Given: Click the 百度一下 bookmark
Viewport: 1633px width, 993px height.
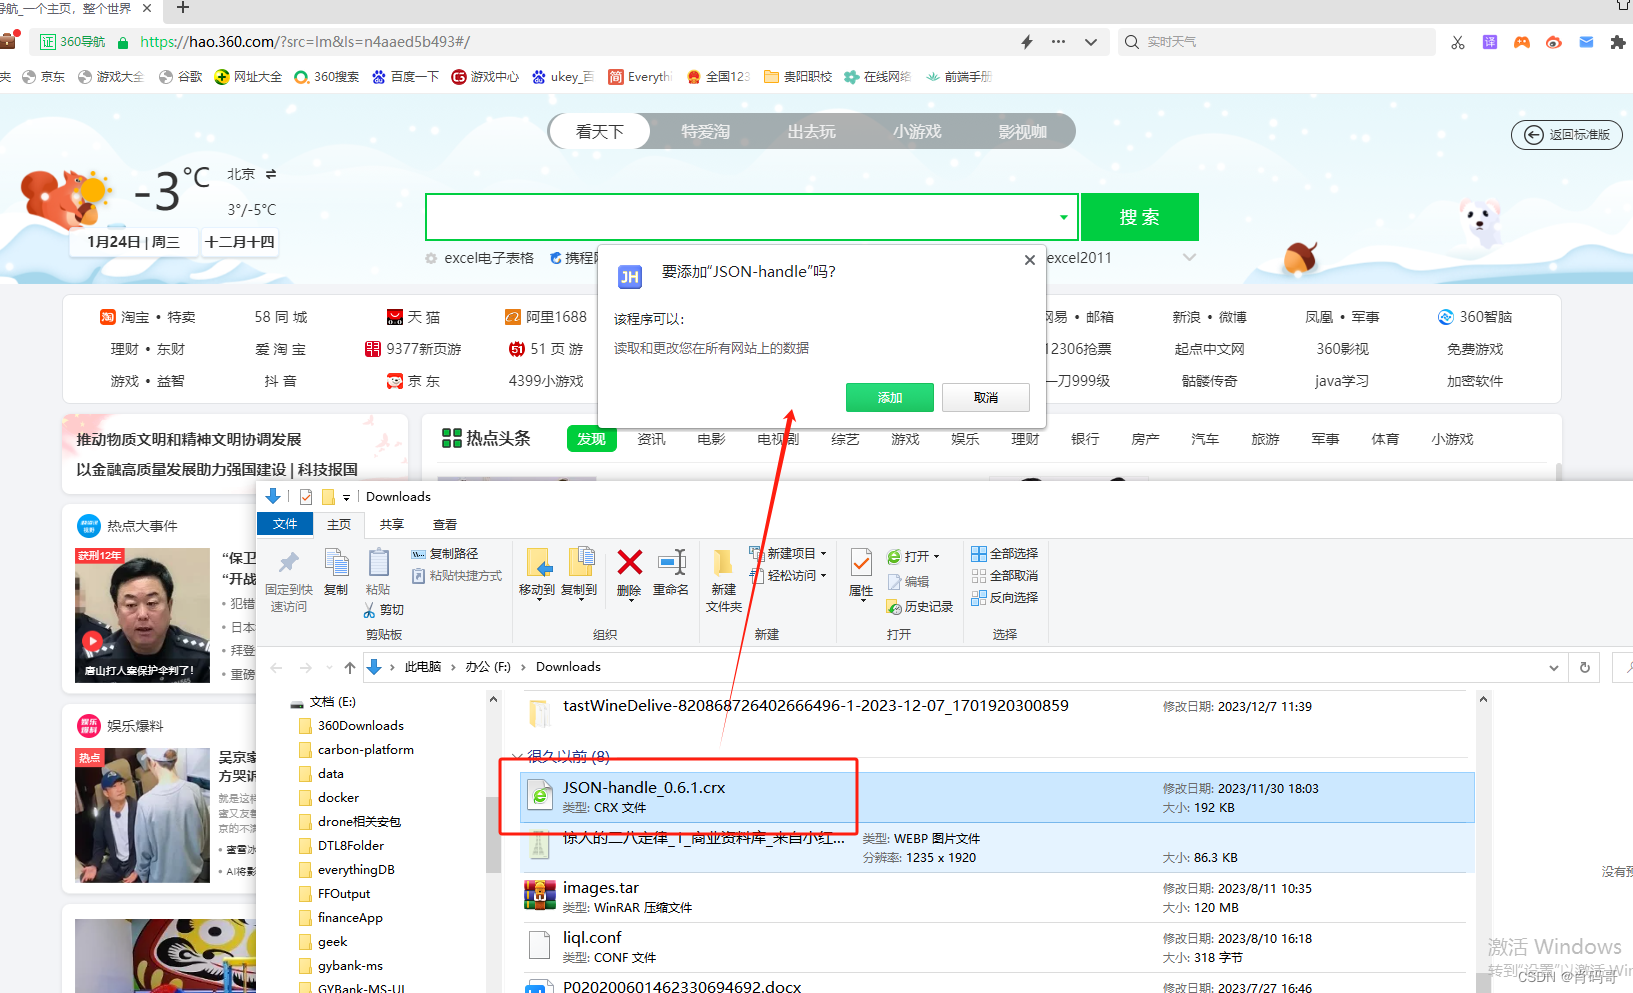Looking at the screenshot, I should click(405, 76).
